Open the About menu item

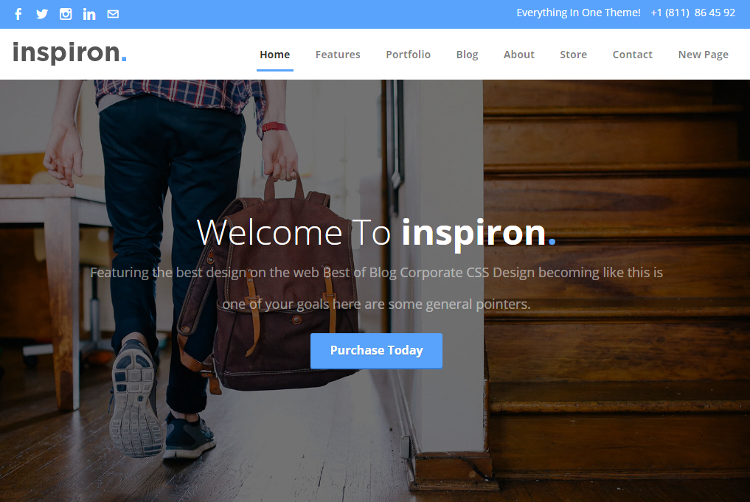pos(518,55)
